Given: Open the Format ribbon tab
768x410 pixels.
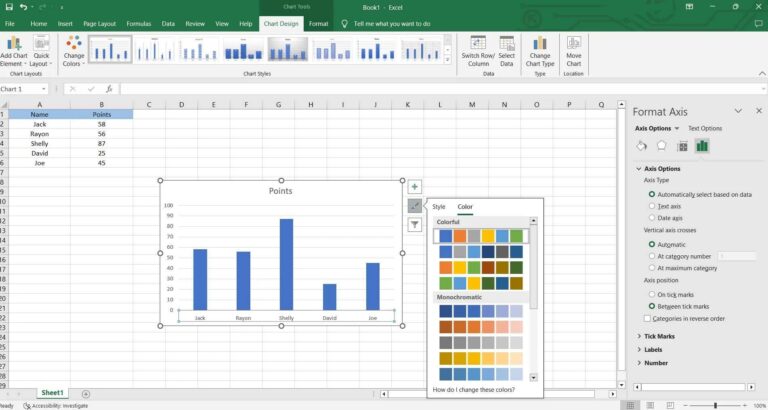Looking at the screenshot, I should (318, 24).
